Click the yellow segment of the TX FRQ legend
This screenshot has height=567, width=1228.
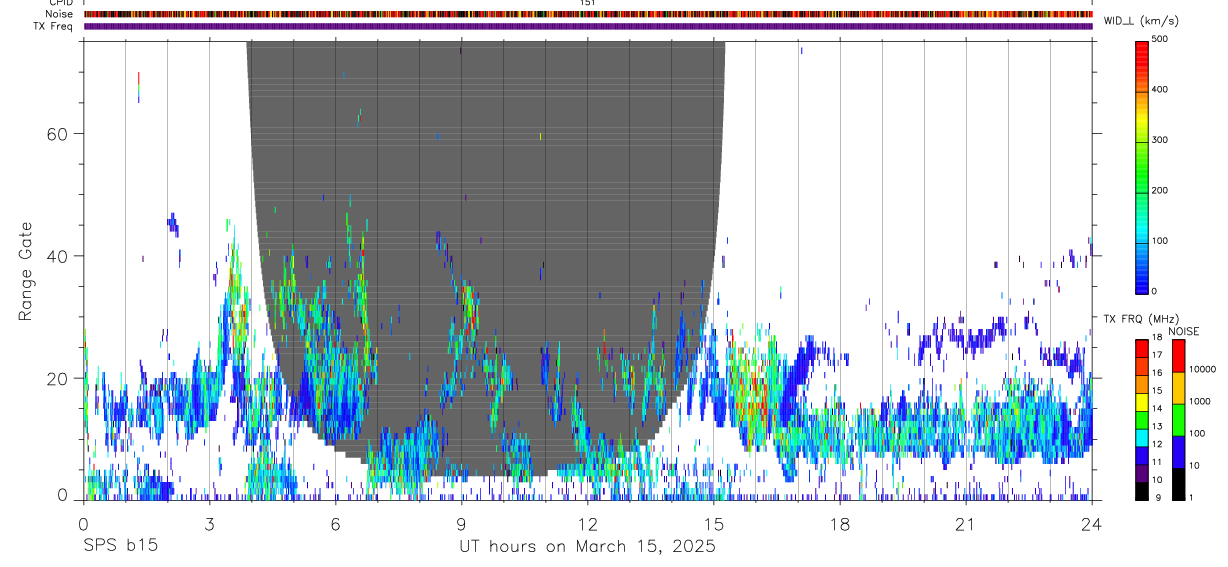pos(1141,400)
